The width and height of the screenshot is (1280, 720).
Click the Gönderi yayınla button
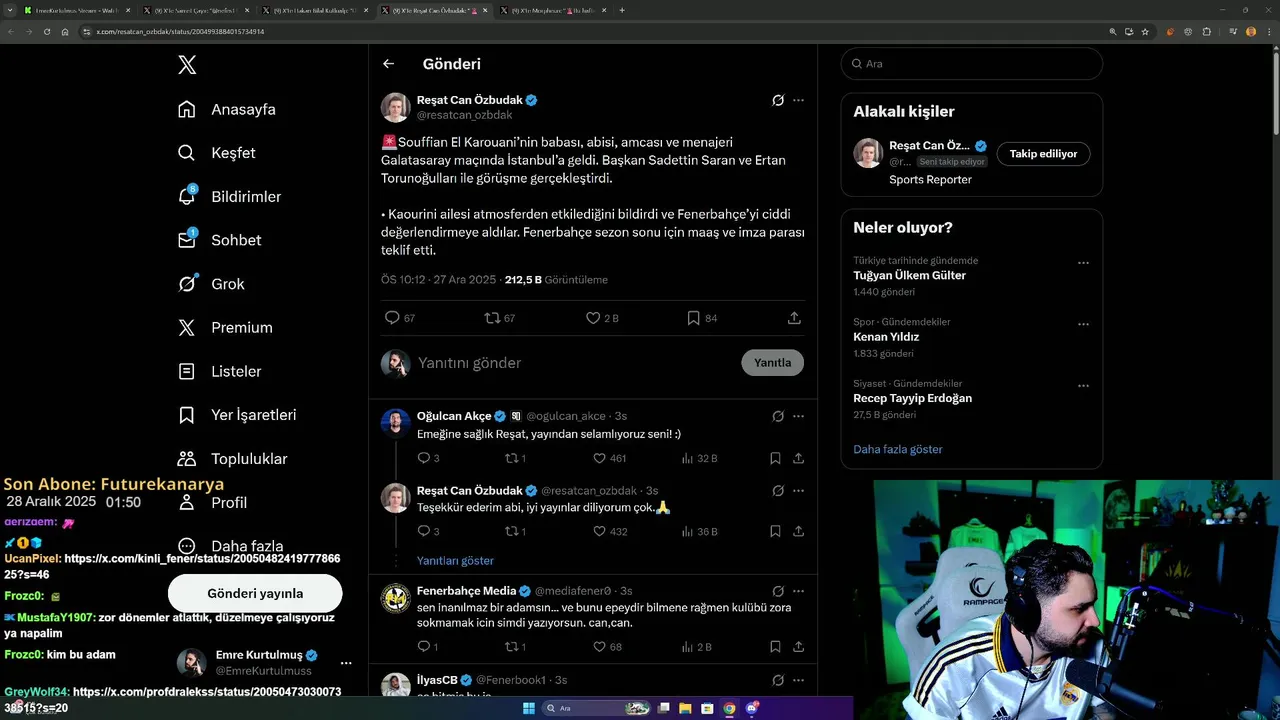(255, 593)
